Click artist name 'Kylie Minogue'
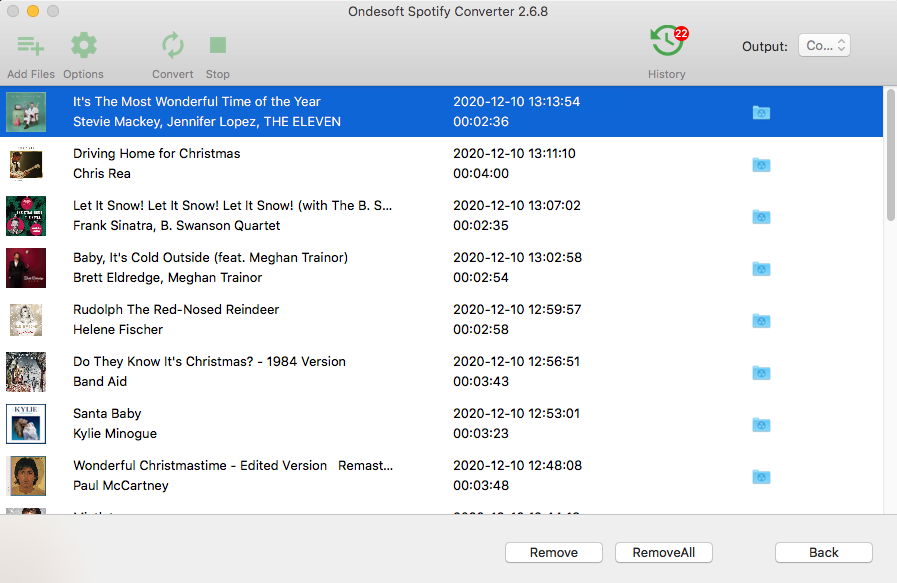 [x=115, y=434]
